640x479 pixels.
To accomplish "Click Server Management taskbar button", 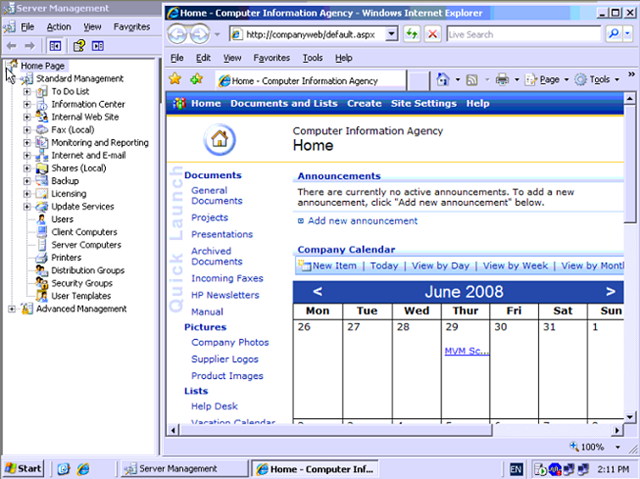I will click(x=184, y=469).
